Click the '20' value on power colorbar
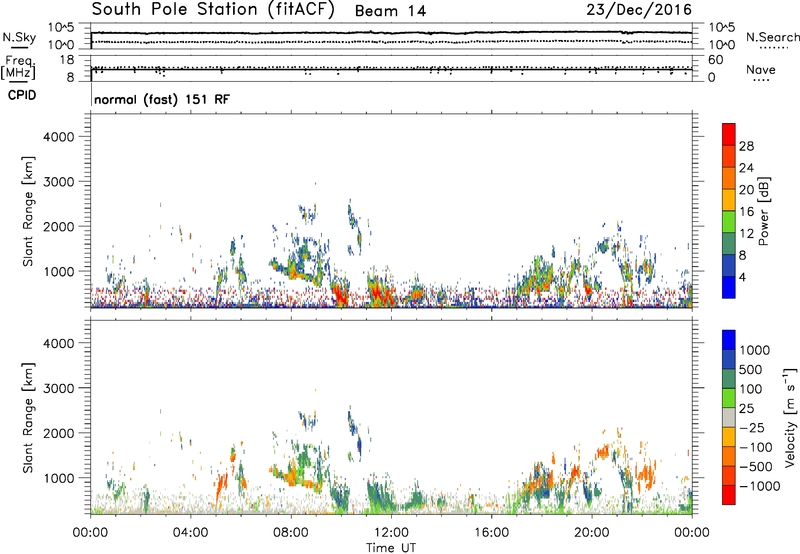Image resolution: width=800 pixels, height=554 pixels. click(x=746, y=190)
